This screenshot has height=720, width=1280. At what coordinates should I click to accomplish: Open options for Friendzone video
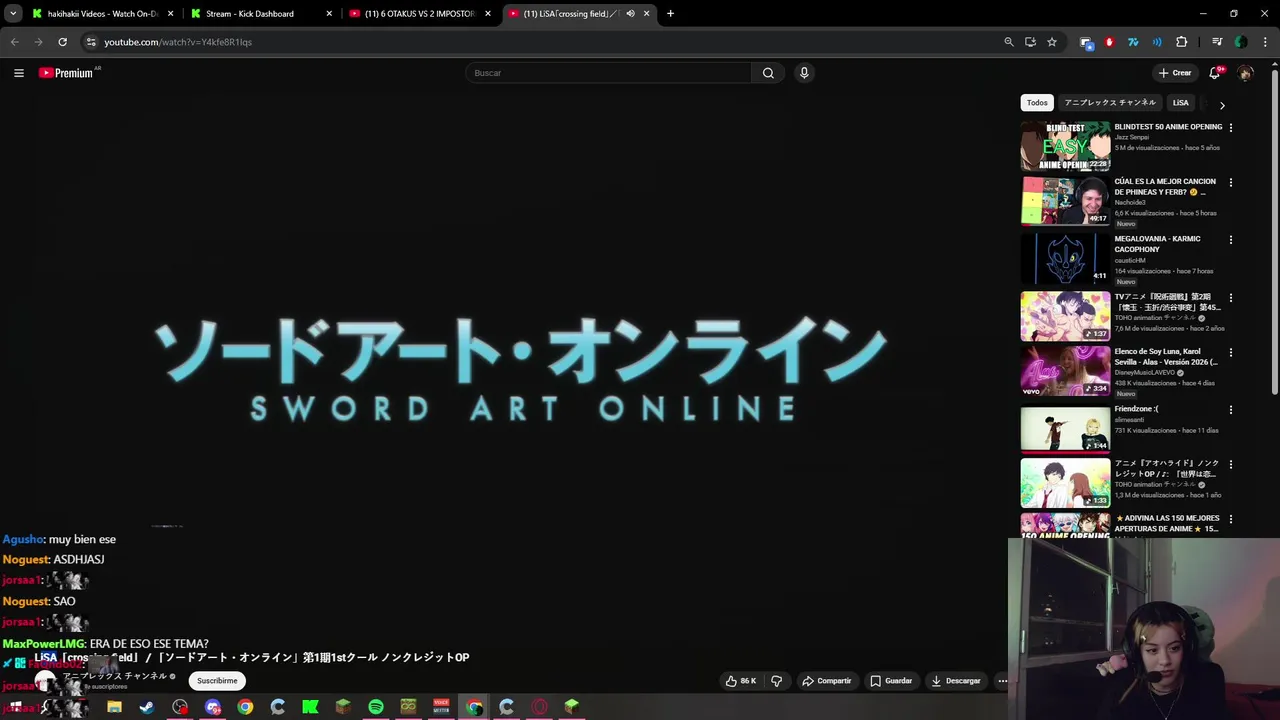1231,410
